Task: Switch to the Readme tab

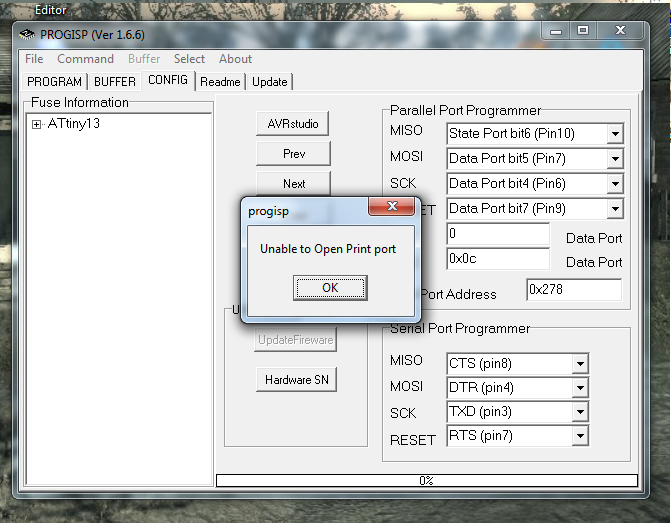Action: coord(220,81)
